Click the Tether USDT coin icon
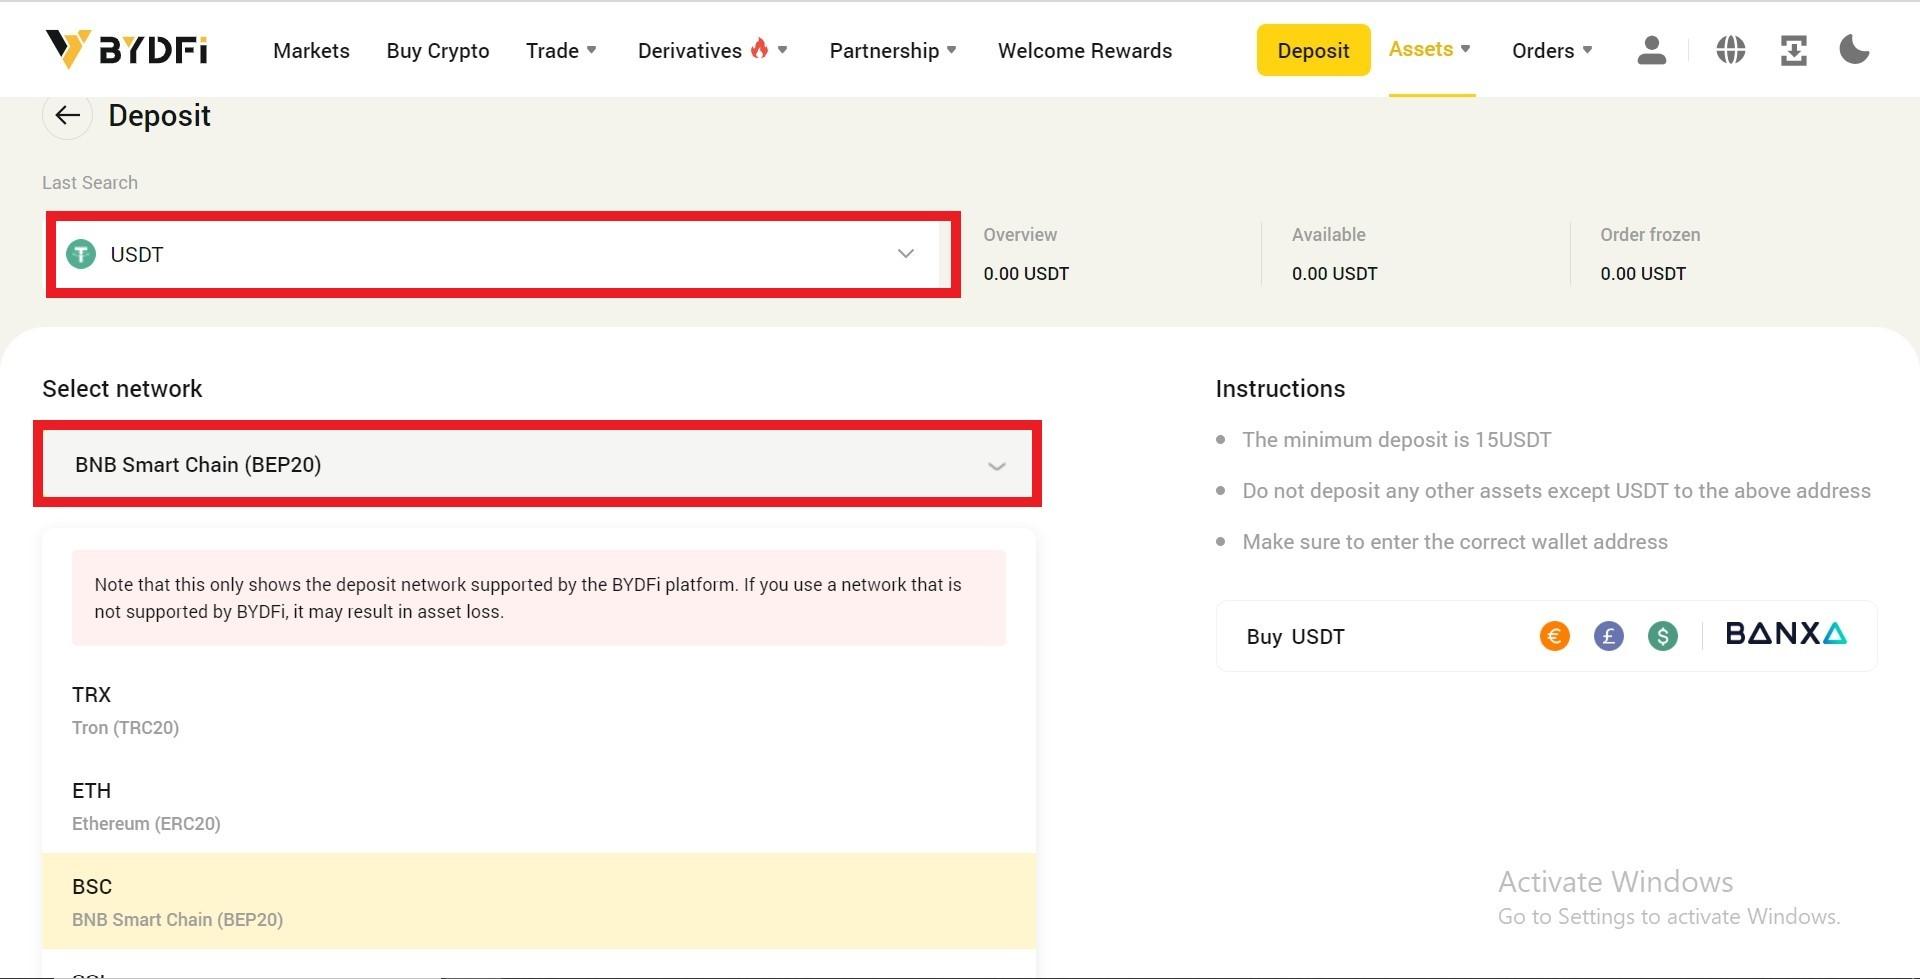Image resolution: width=1920 pixels, height=979 pixels. tap(81, 254)
